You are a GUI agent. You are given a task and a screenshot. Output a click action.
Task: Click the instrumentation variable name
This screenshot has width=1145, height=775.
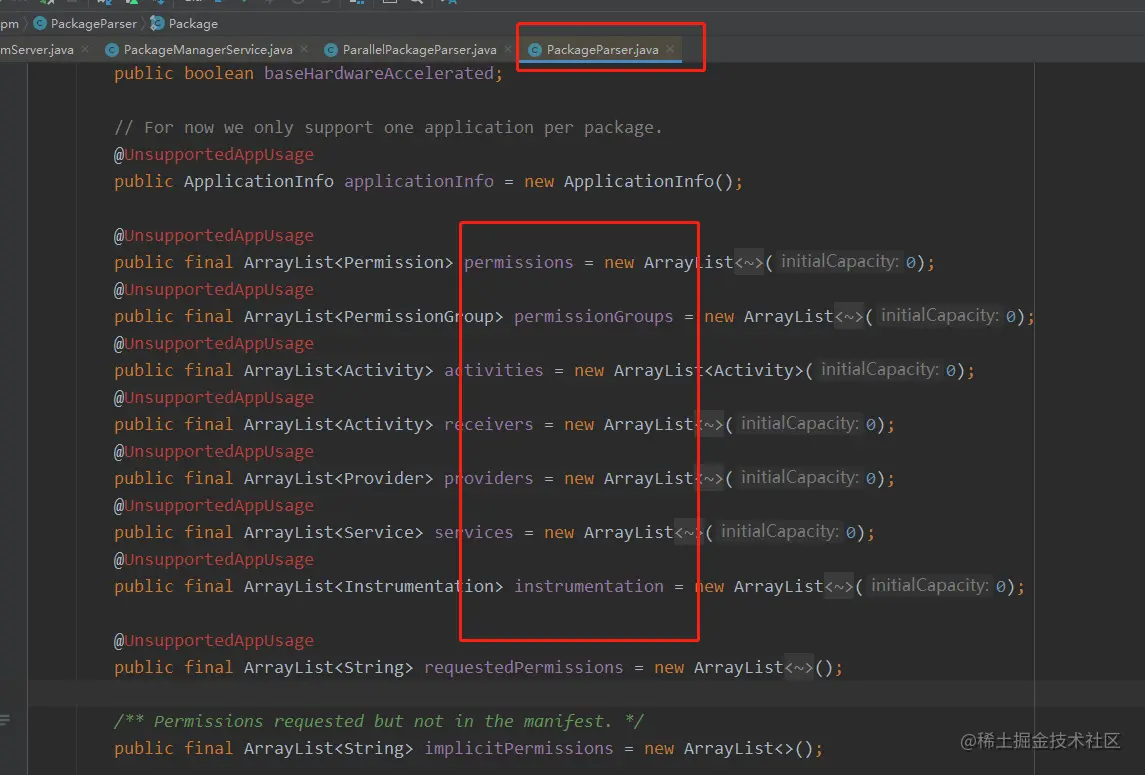pos(589,587)
